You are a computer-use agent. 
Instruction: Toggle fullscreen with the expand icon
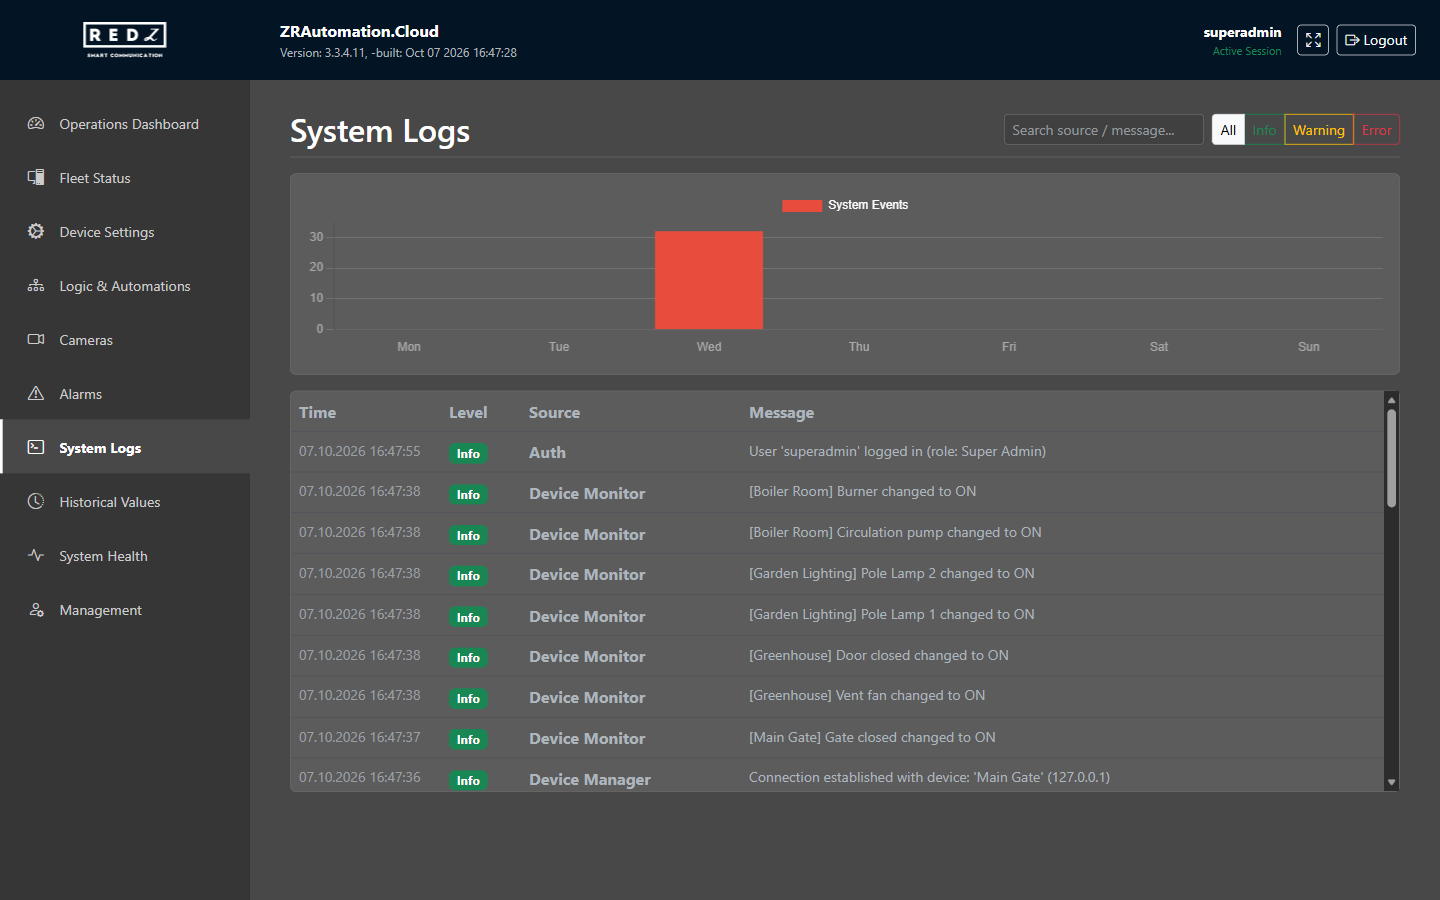coord(1313,40)
